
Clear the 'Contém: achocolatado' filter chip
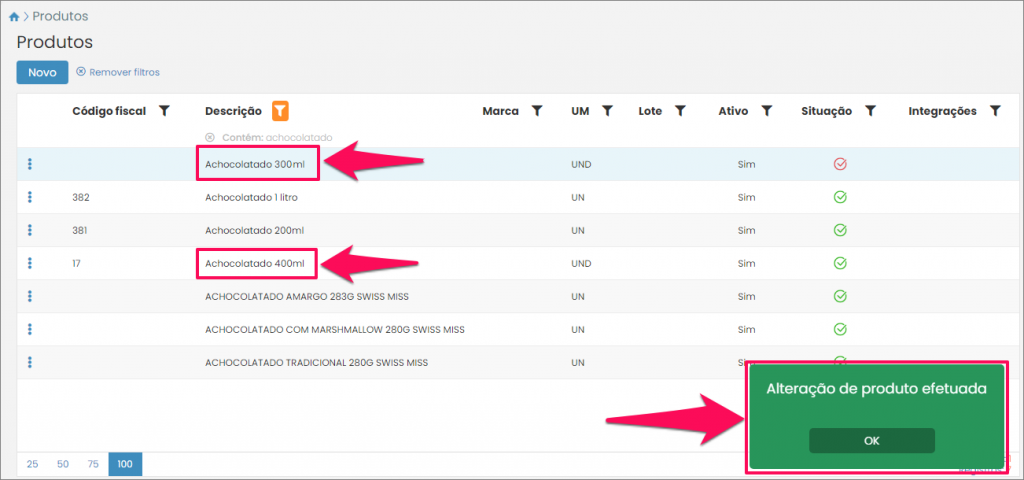coord(210,137)
